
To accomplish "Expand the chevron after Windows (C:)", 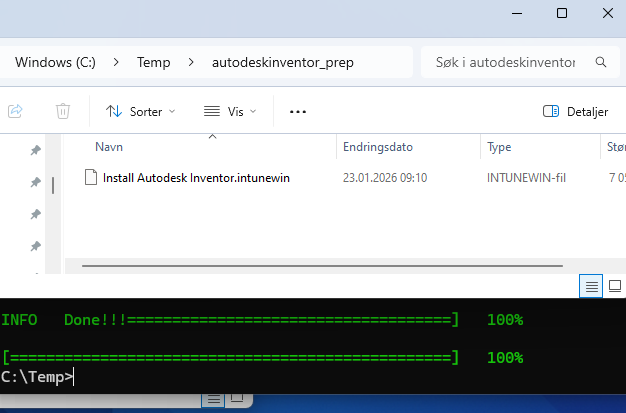I will (x=116, y=62).
